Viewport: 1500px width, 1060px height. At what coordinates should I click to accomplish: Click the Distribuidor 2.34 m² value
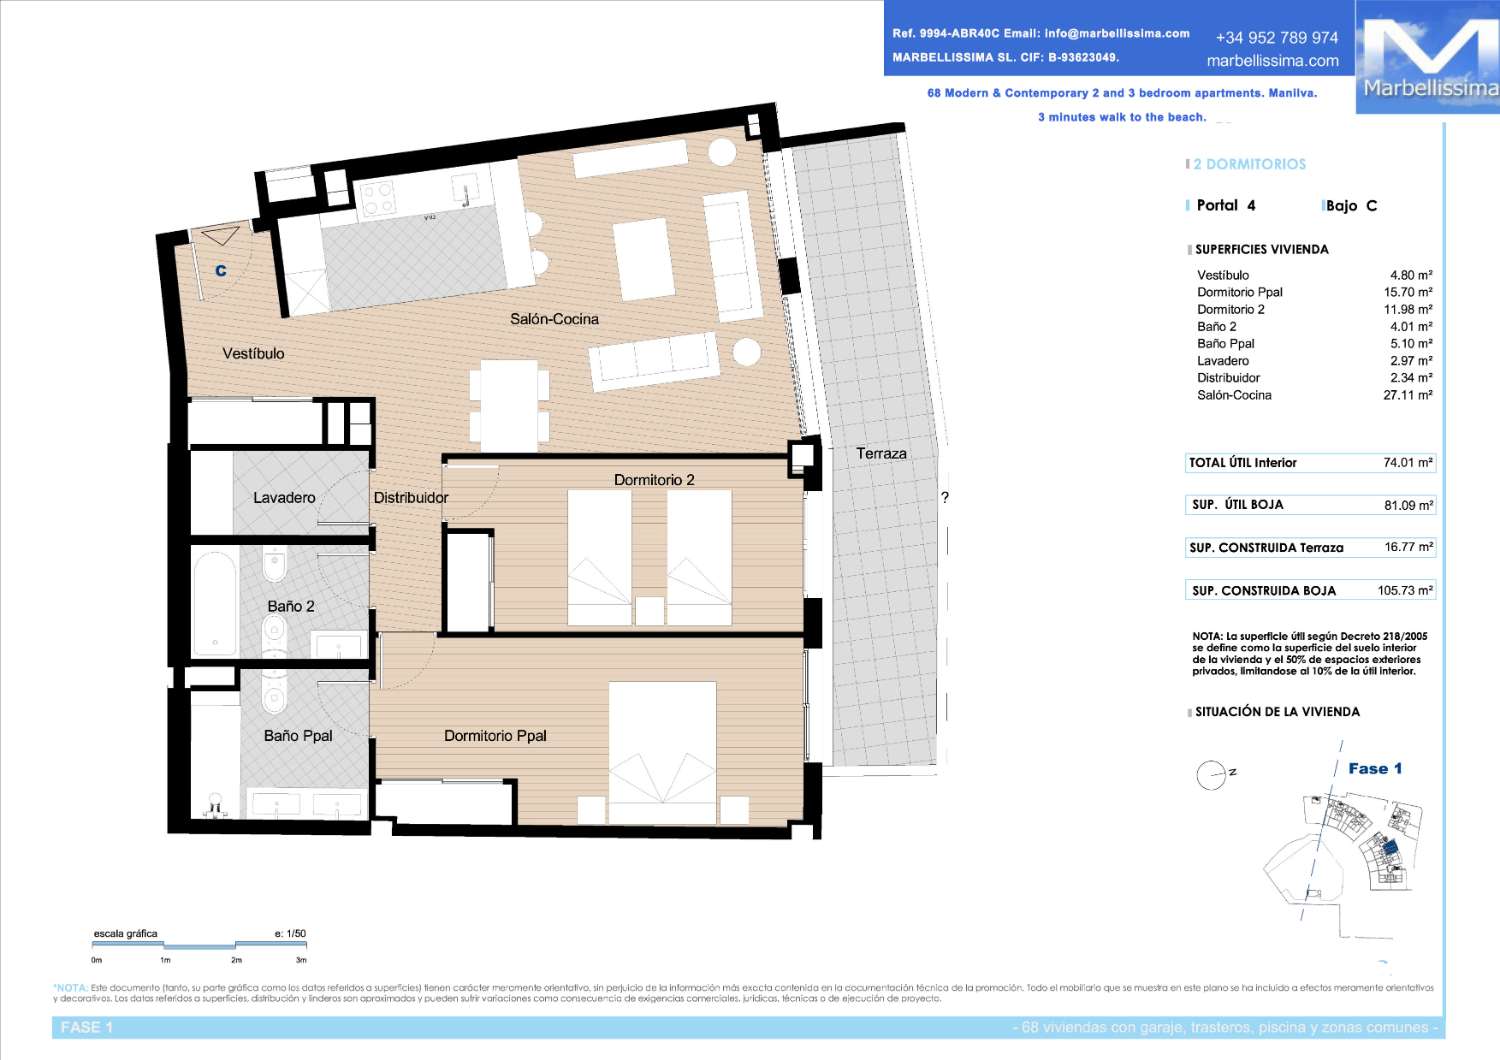pos(1411,377)
